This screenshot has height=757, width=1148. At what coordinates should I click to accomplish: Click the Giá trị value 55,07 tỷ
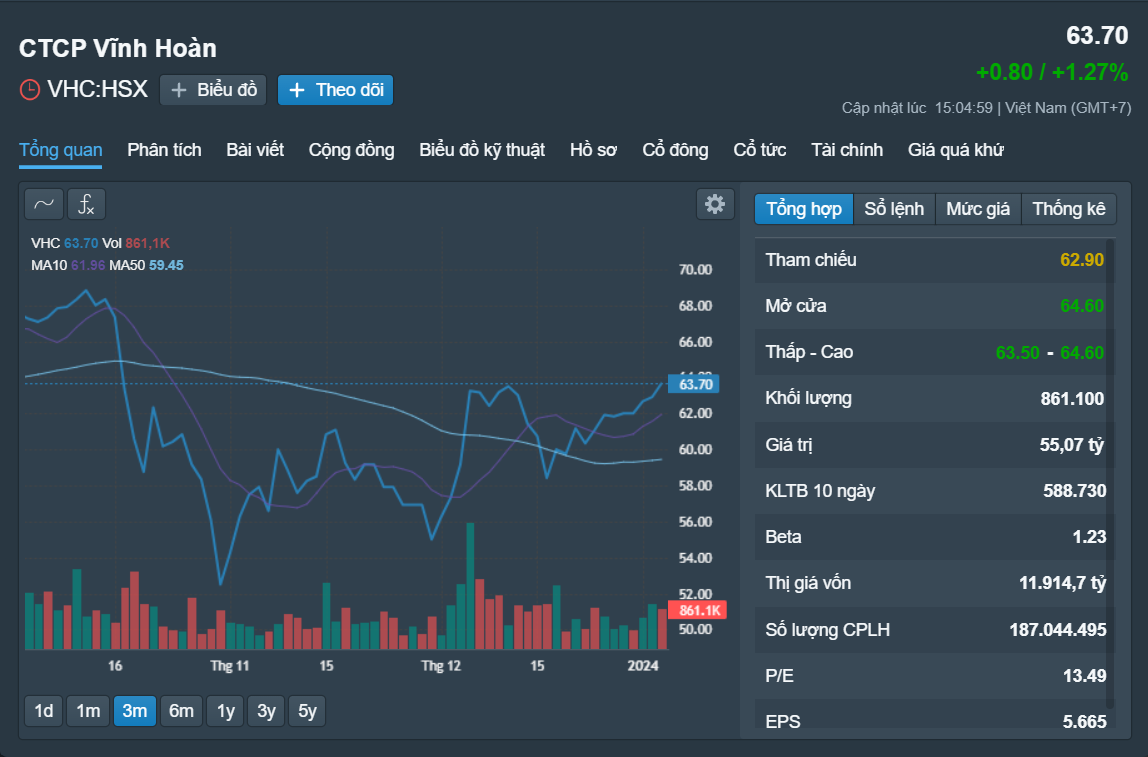[x=1072, y=445]
